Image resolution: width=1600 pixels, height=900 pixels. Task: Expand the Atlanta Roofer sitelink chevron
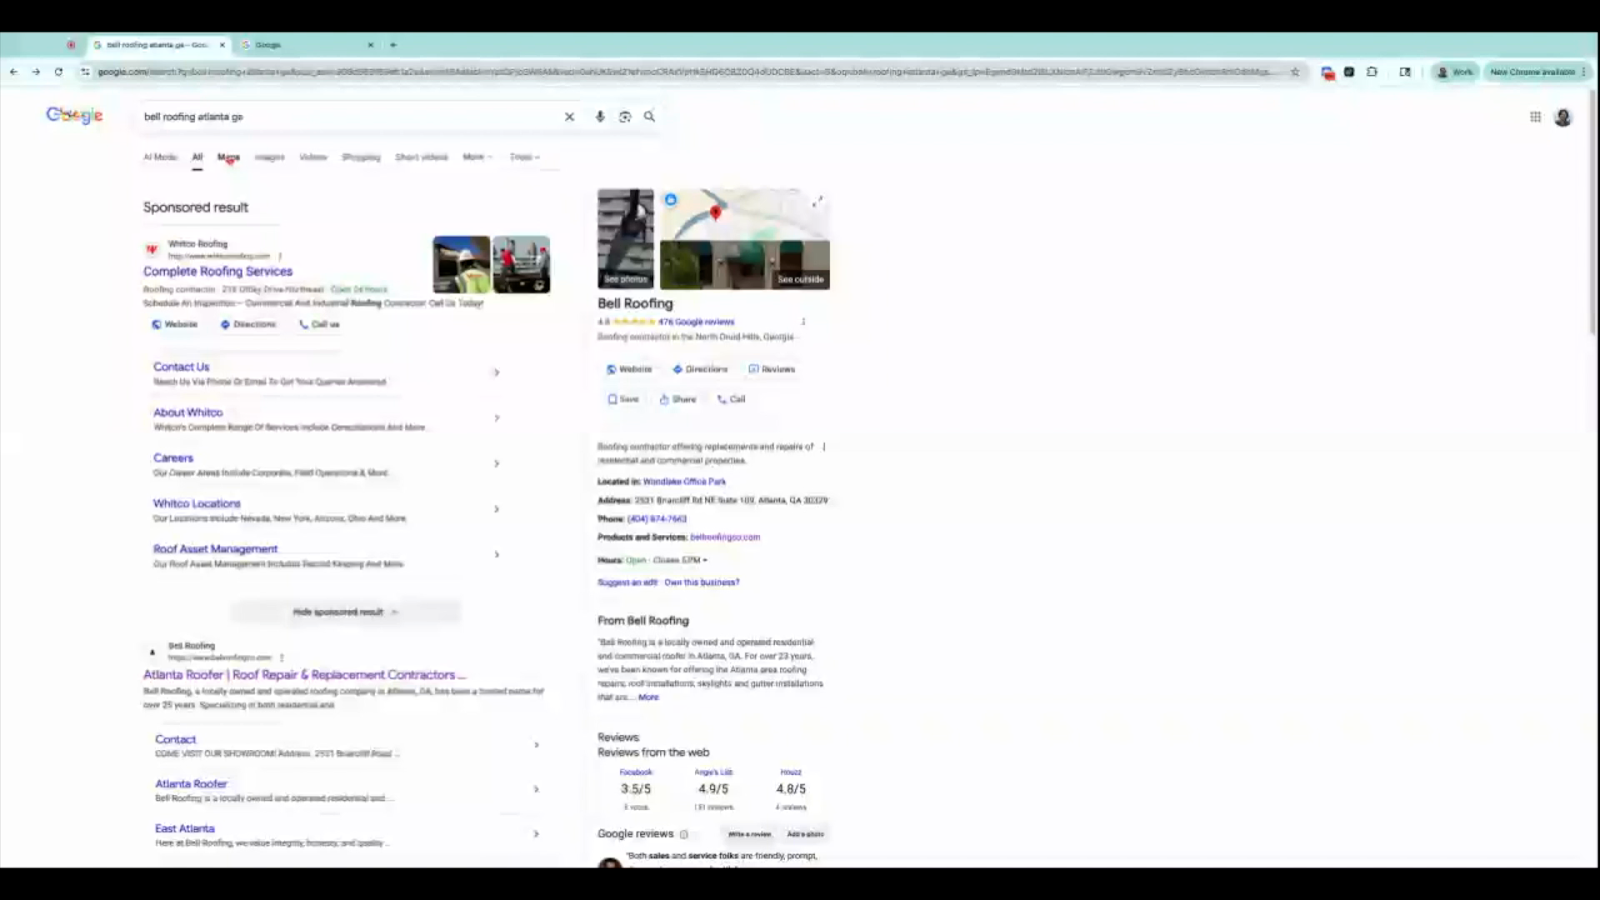[x=536, y=789]
